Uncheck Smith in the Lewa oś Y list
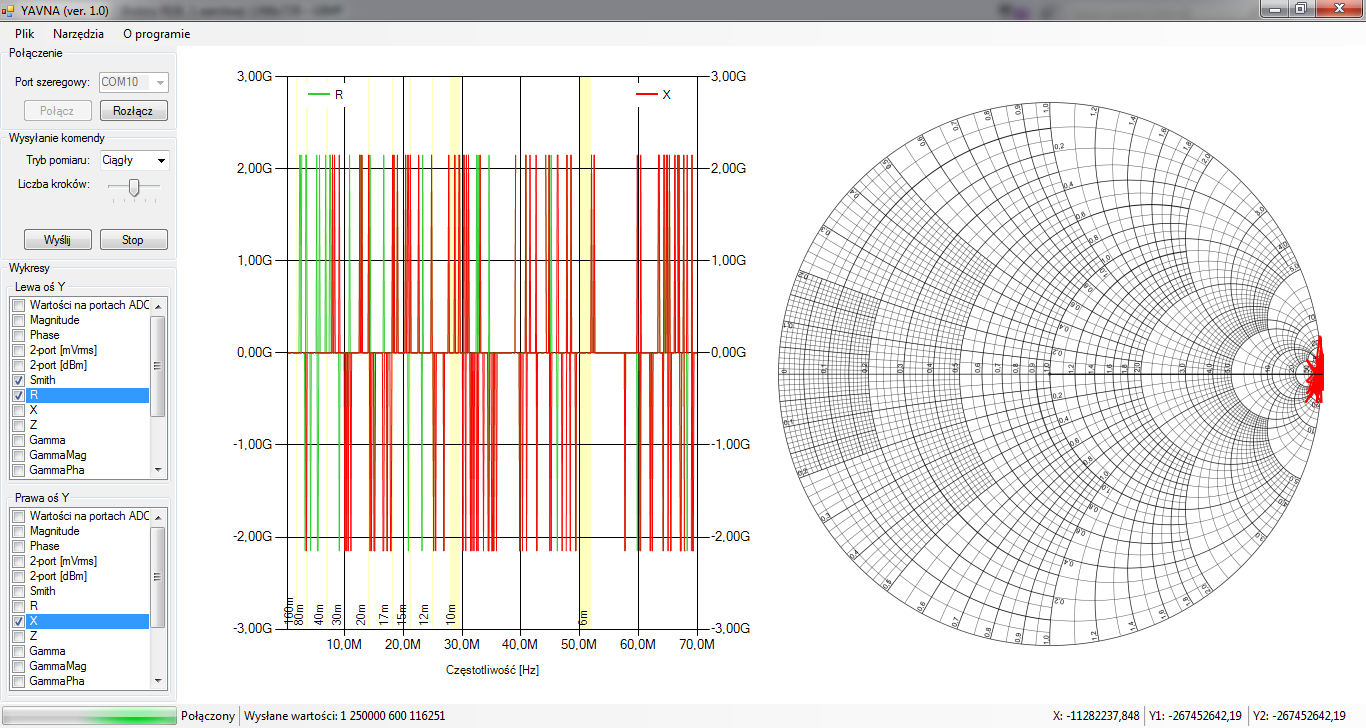 [18, 381]
